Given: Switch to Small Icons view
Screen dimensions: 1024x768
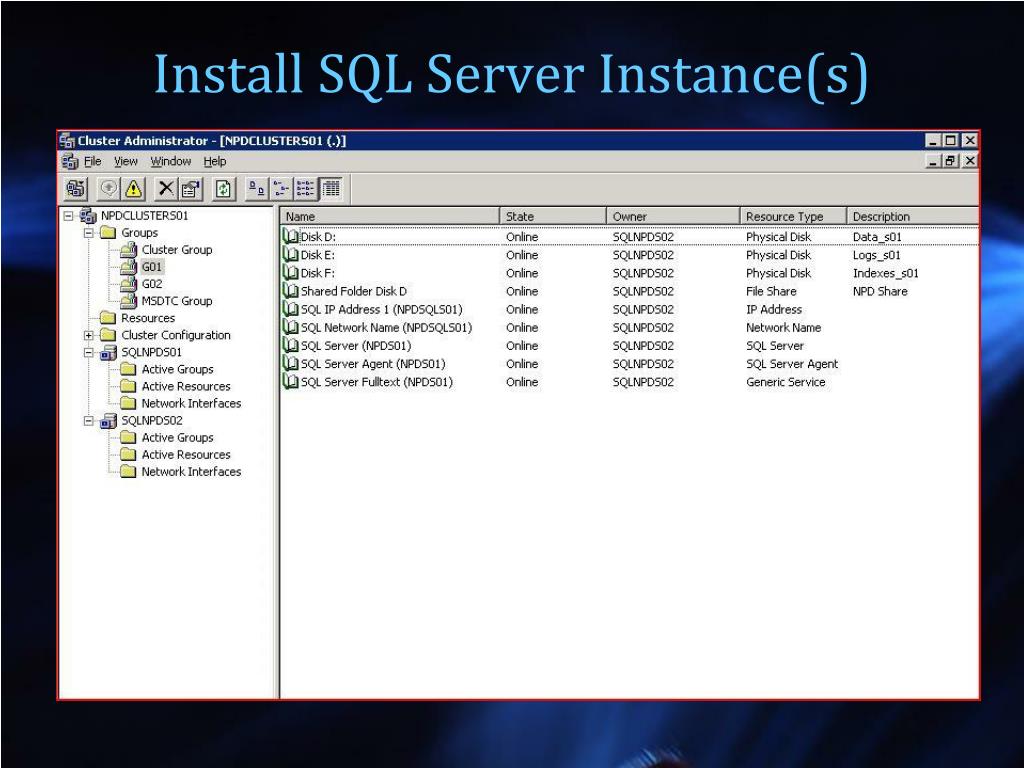Looking at the screenshot, I should click(280, 189).
